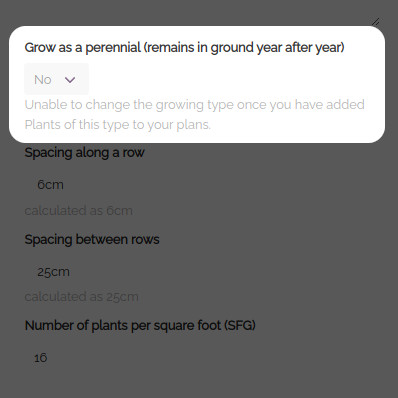Screen dimensions: 398x398
Task: Click the Spacing along a row field
Action: click(x=199, y=184)
